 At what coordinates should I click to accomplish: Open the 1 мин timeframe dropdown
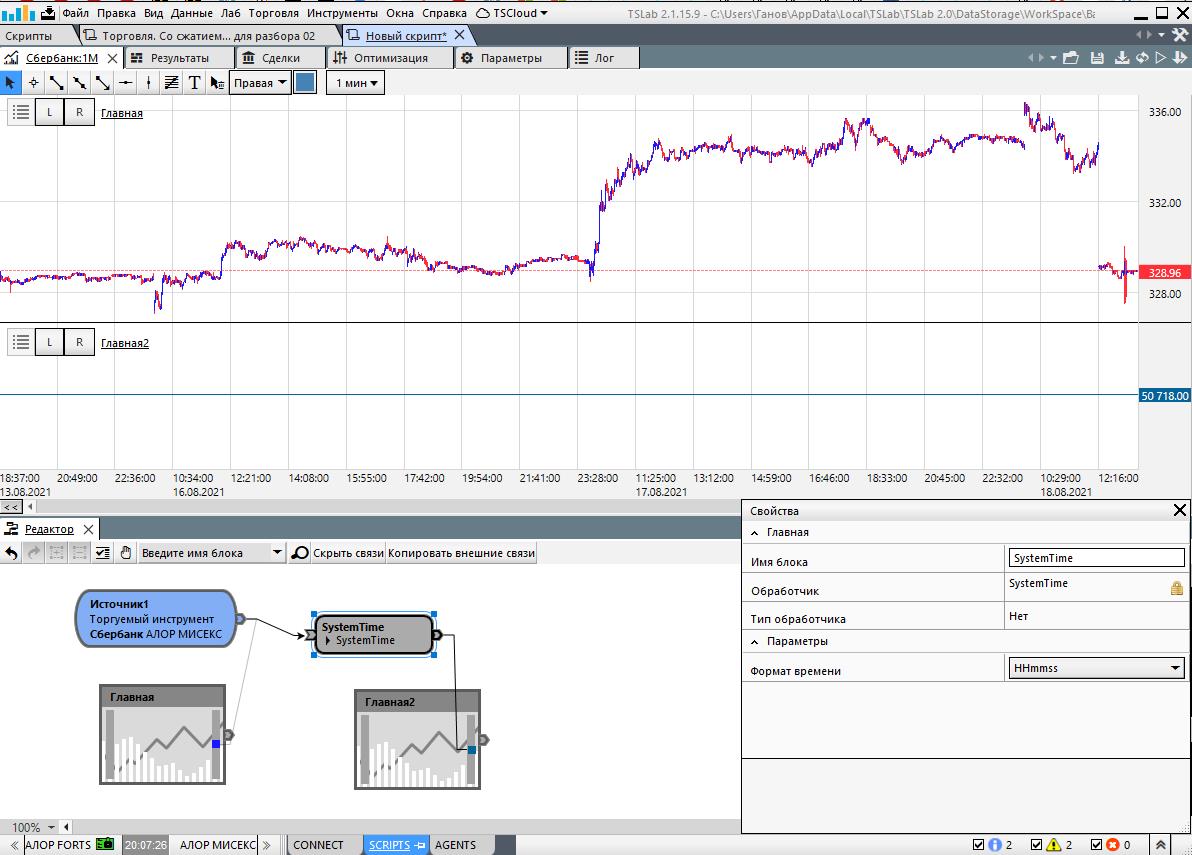357,83
